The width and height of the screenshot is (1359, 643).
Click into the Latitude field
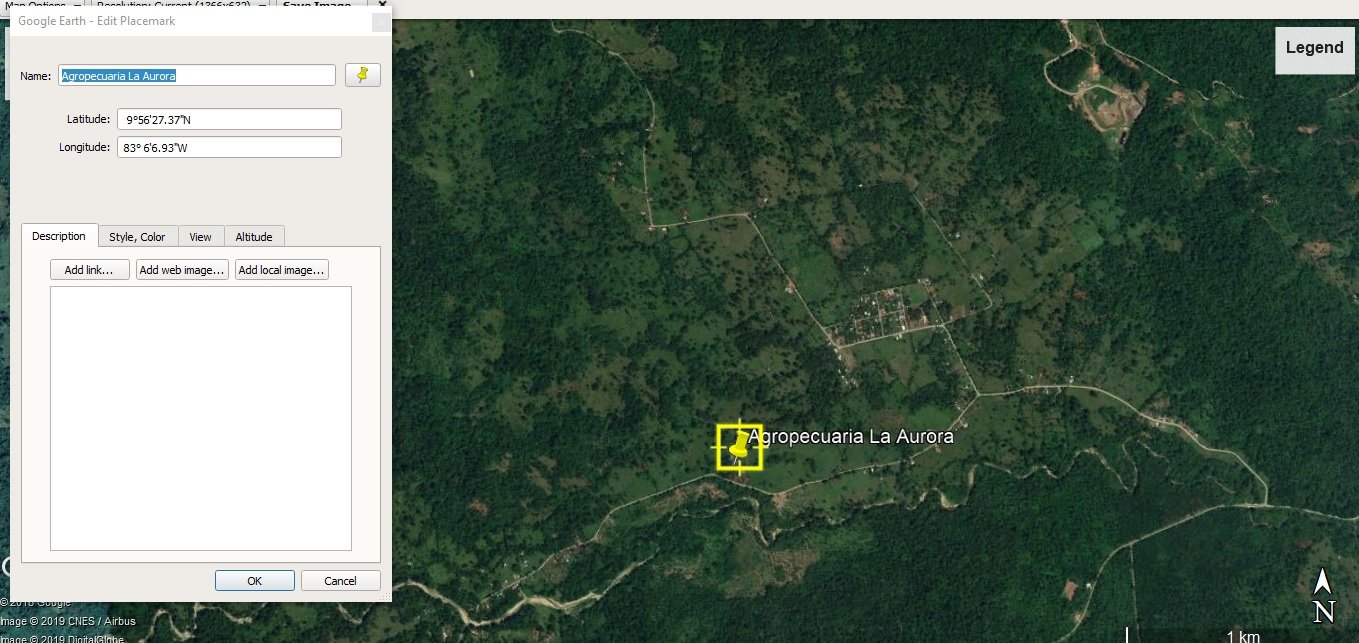229,120
